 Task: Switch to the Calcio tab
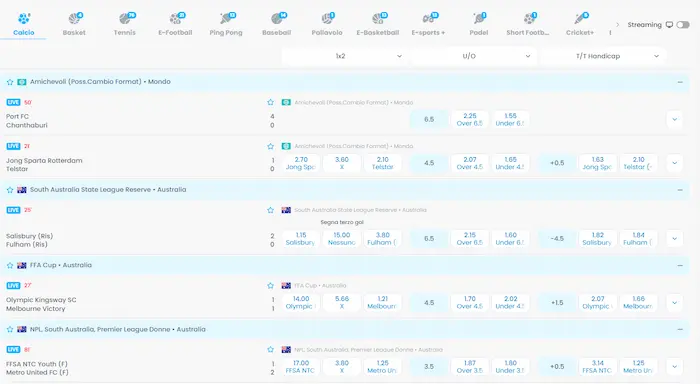pos(24,25)
